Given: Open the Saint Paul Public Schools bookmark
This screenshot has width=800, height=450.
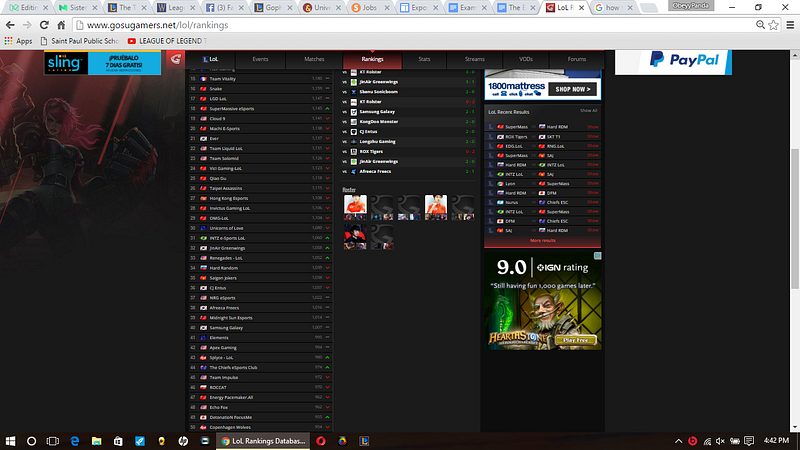Looking at the screenshot, I should (80, 41).
